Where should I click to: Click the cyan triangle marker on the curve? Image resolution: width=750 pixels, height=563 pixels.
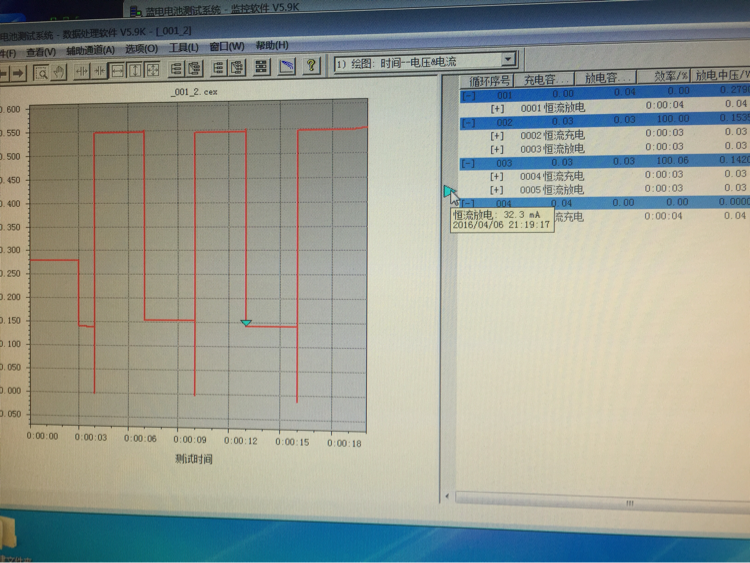[x=246, y=323]
